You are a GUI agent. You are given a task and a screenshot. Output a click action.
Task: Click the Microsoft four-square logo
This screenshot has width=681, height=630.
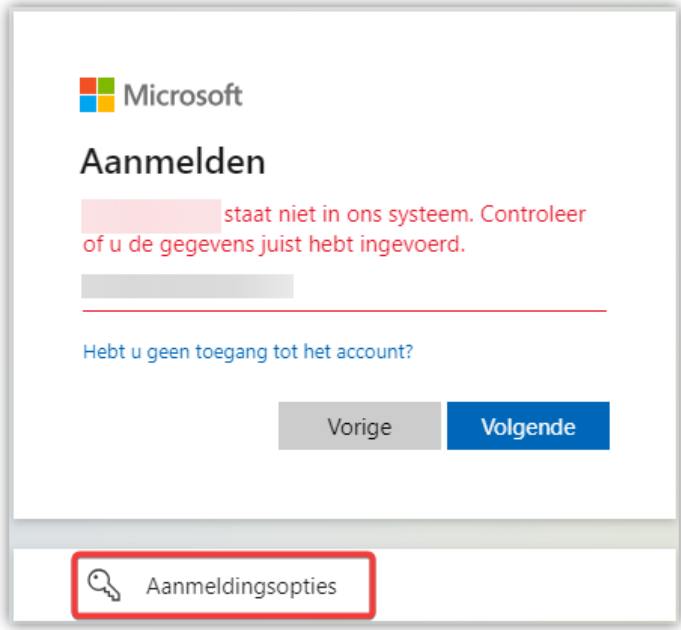[97, 95]
